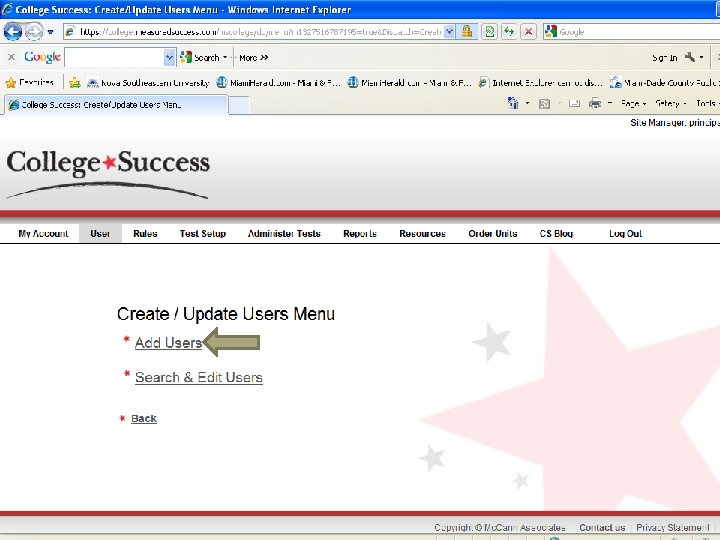Open the Safety menu in command bar
This screenshot has height=540, width=720.
pyautogui.click(x=670, y=103)
